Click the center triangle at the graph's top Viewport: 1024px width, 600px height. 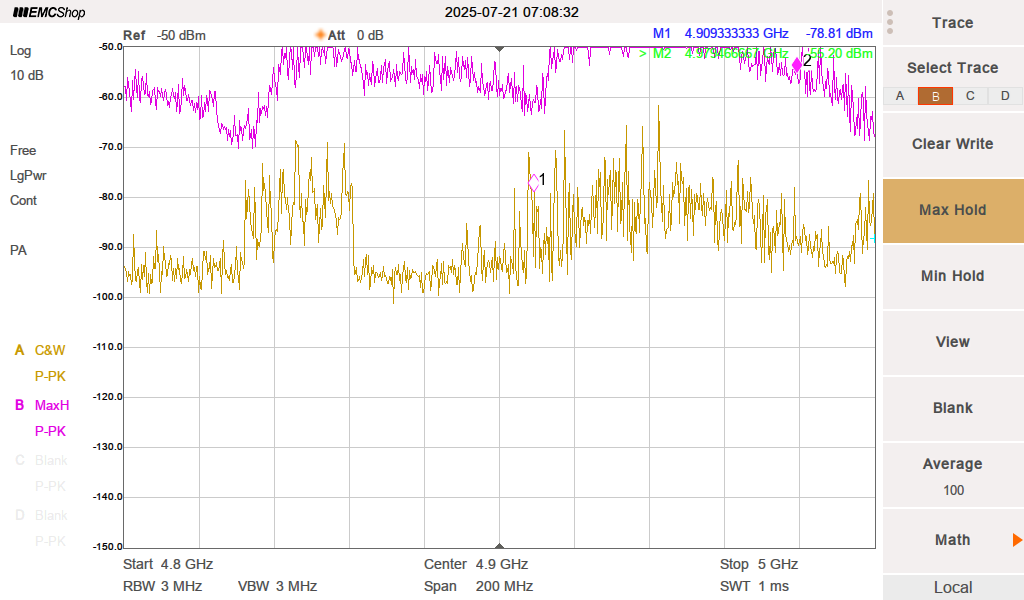(500, 48)
